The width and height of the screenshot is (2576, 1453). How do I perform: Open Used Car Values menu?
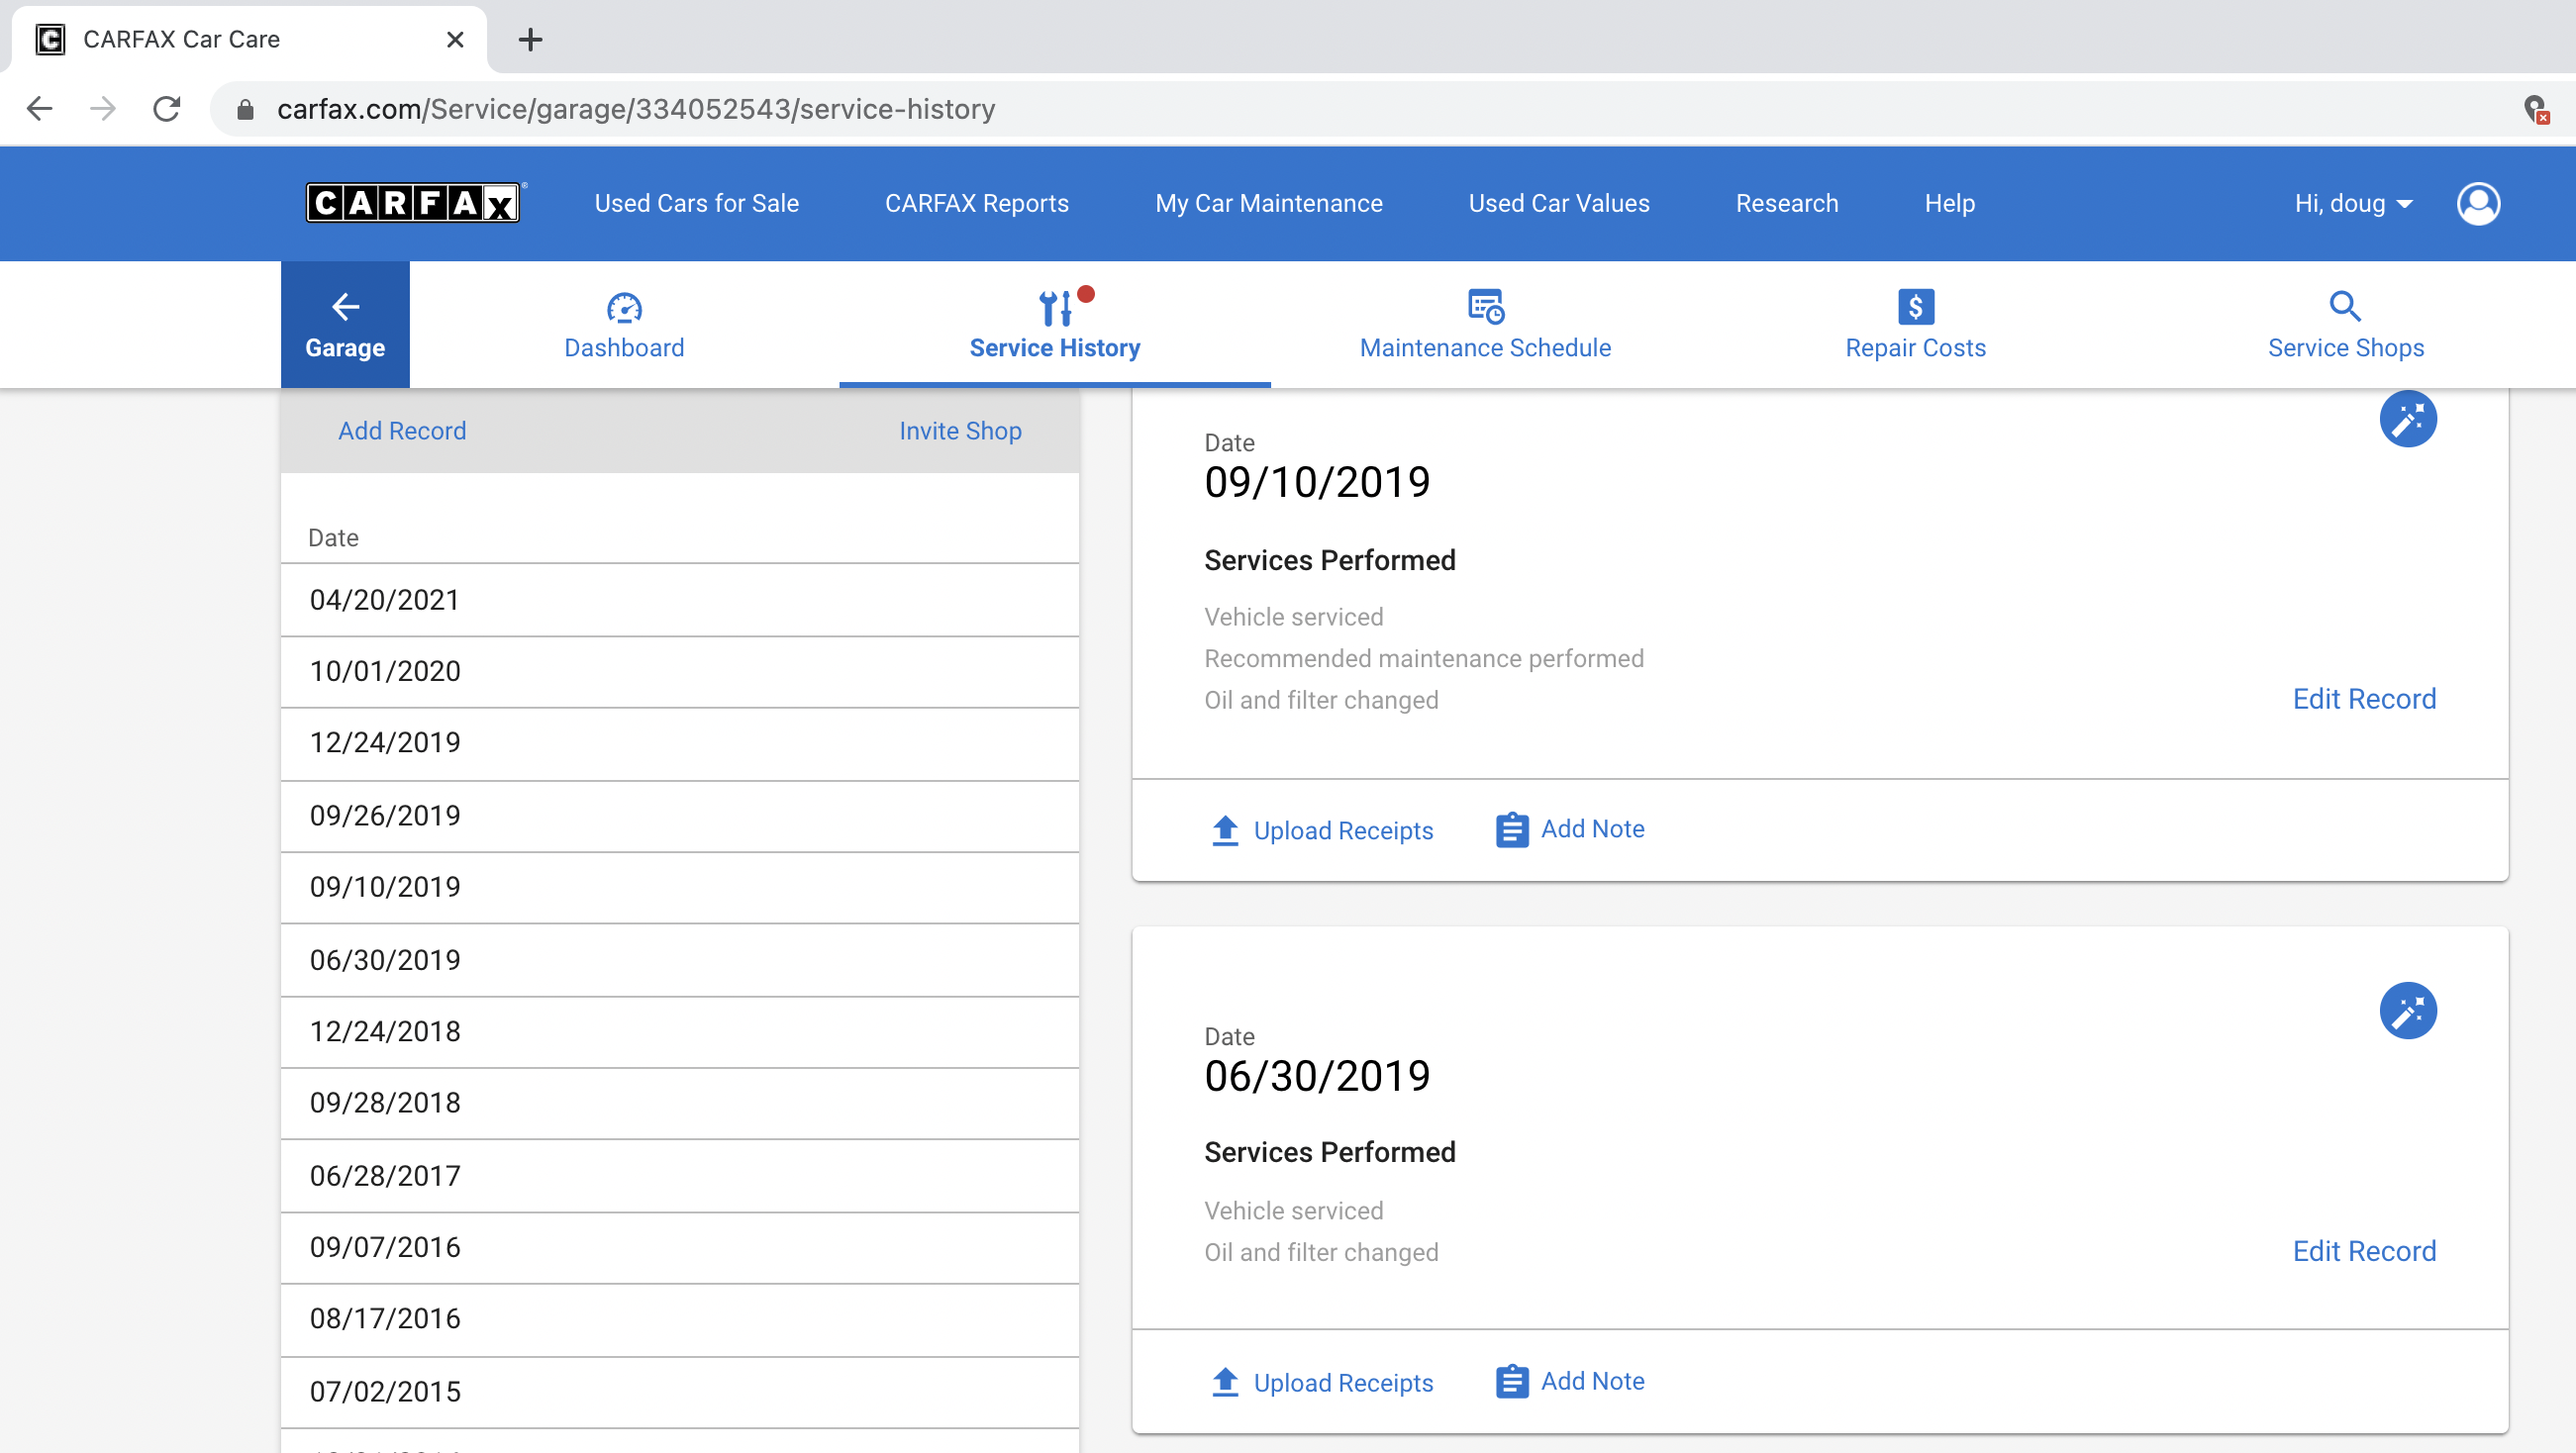click(x=1558, y=204)
